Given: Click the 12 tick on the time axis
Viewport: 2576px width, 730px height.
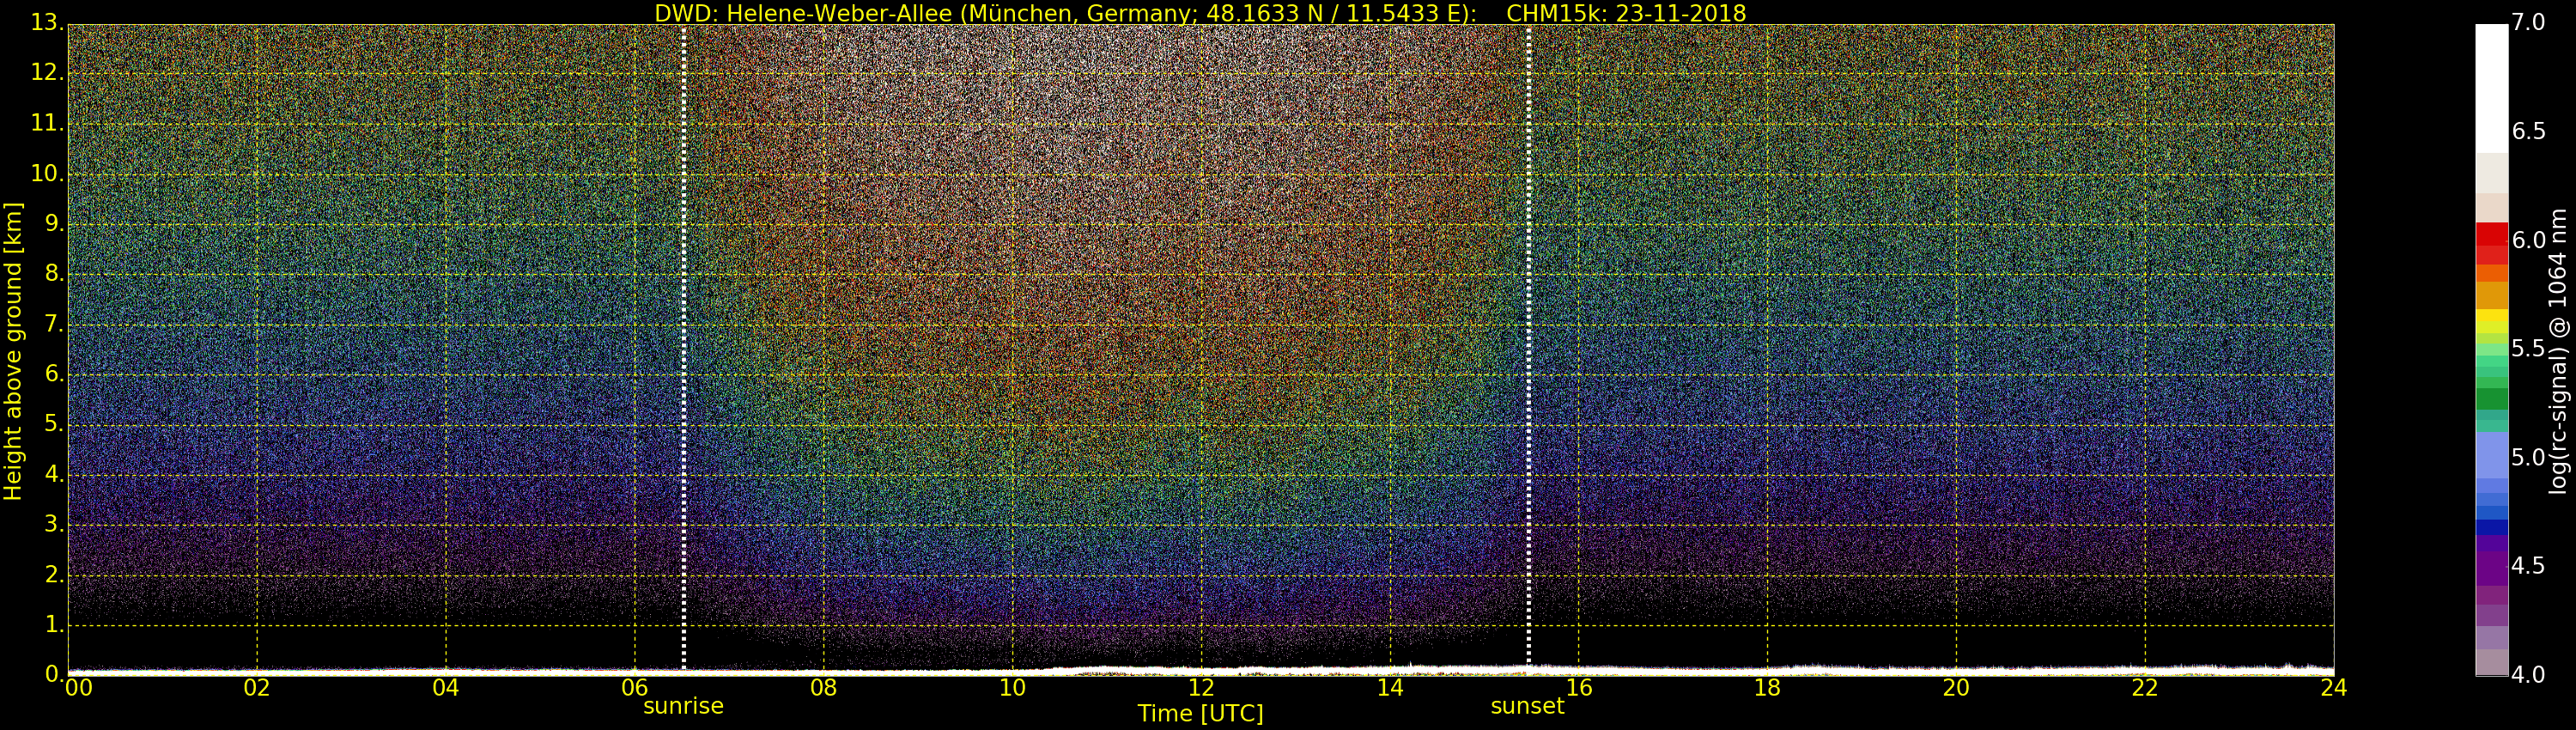Looking at the screenshot, I should [1201, 688].
